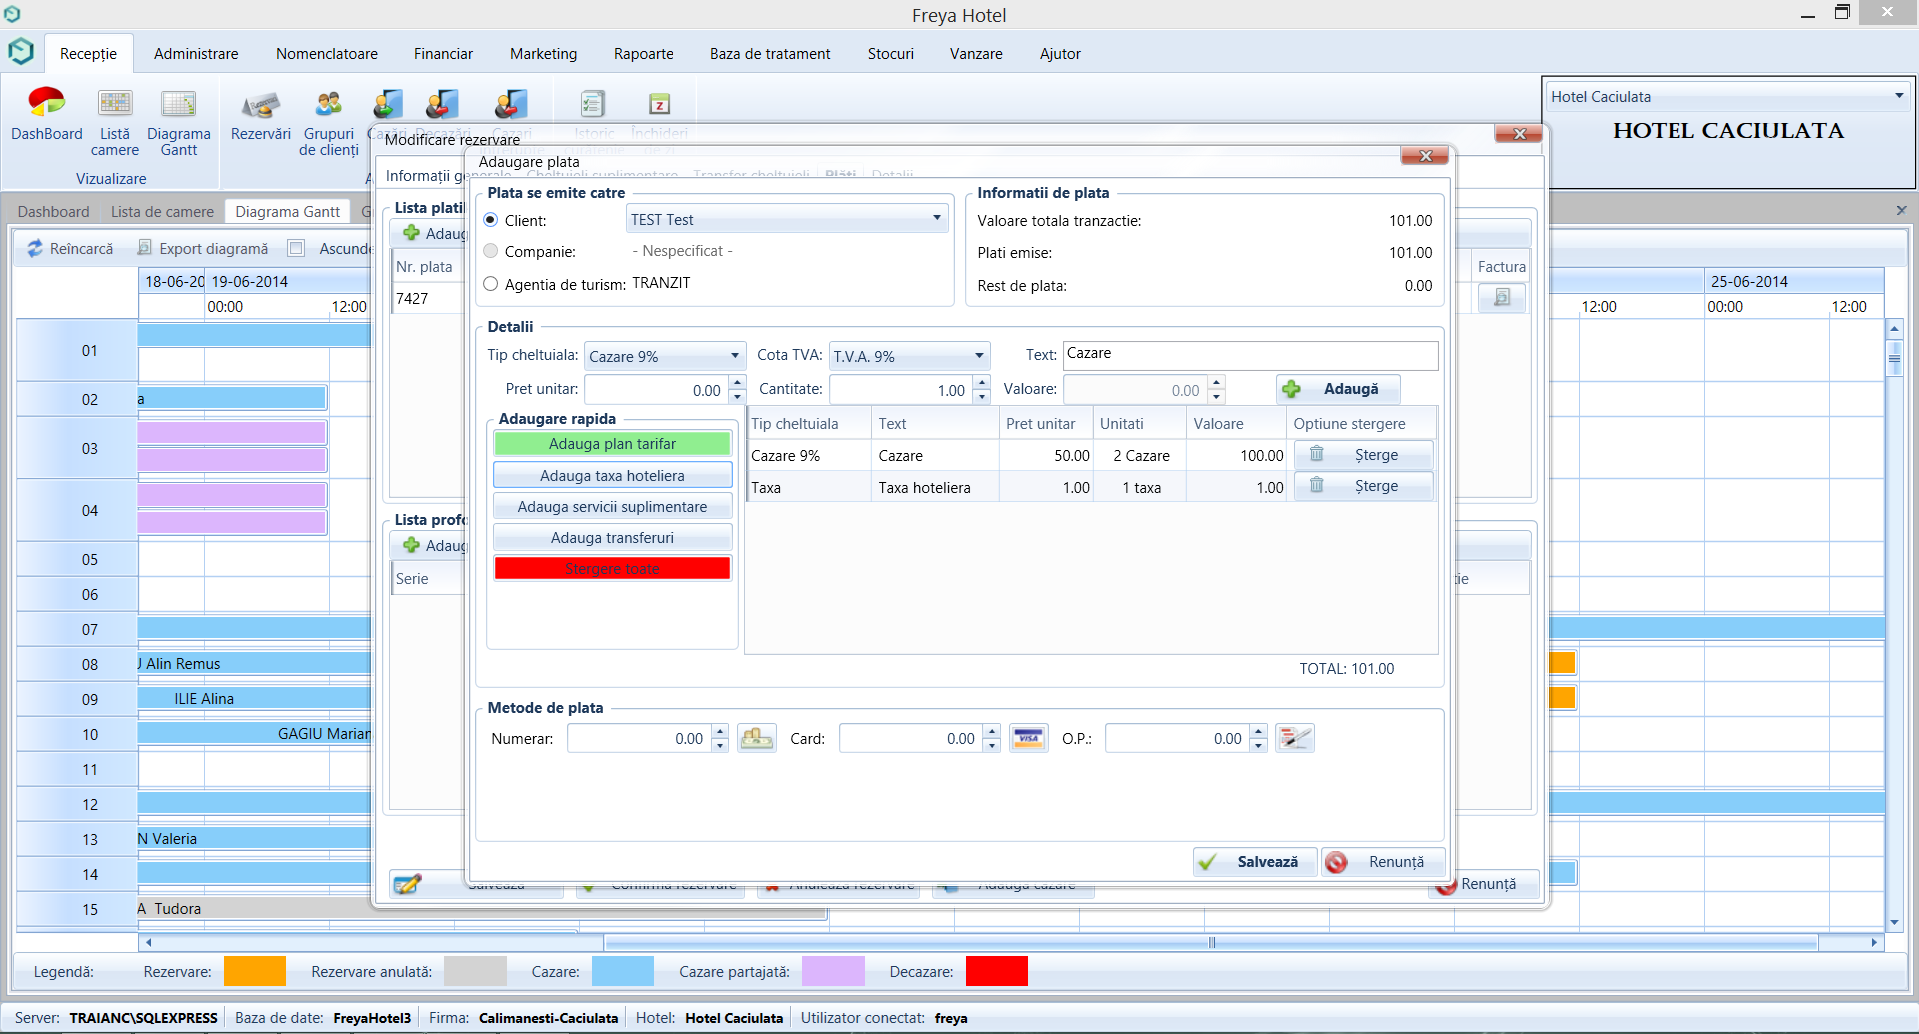Expand the Hotel Caciulata selector
Viewport: 1919px width, 1034px height.
coord(1898,97)
